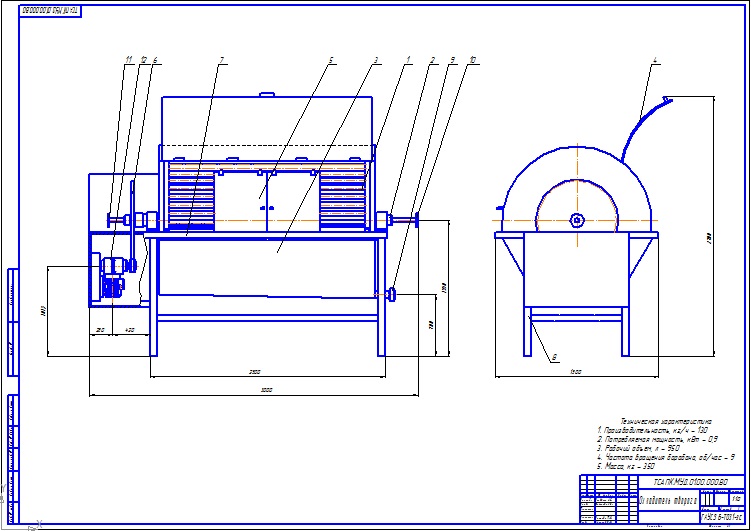The width and height of the screenshot is (751, 531).
Task: Select the hexagonal shaft end in side view
Action: pos(578,220)
